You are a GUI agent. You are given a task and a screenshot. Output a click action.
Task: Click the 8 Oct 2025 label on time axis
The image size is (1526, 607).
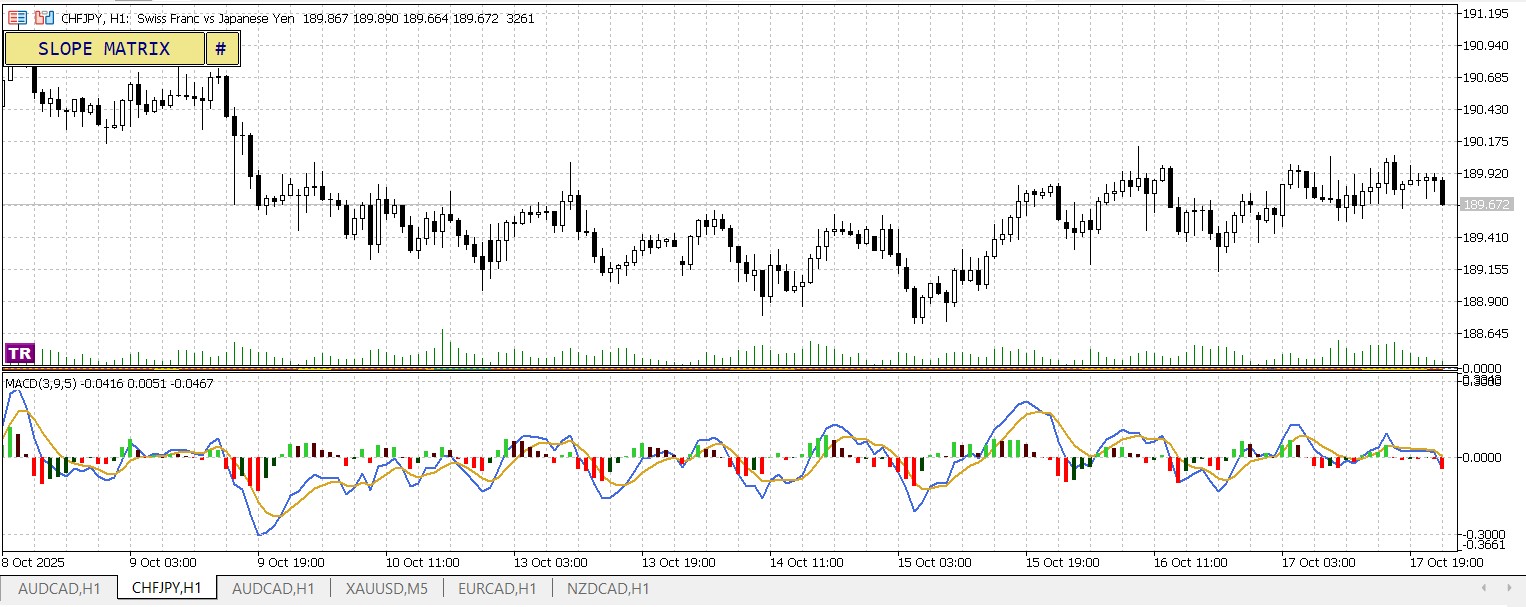pyautogui.click(x=31, y=562)
